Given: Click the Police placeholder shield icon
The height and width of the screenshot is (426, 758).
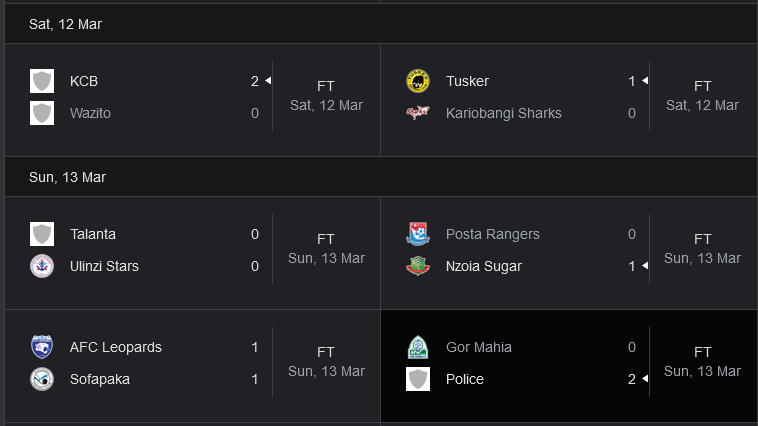Looking at the screenshot, I should (418, 379).
